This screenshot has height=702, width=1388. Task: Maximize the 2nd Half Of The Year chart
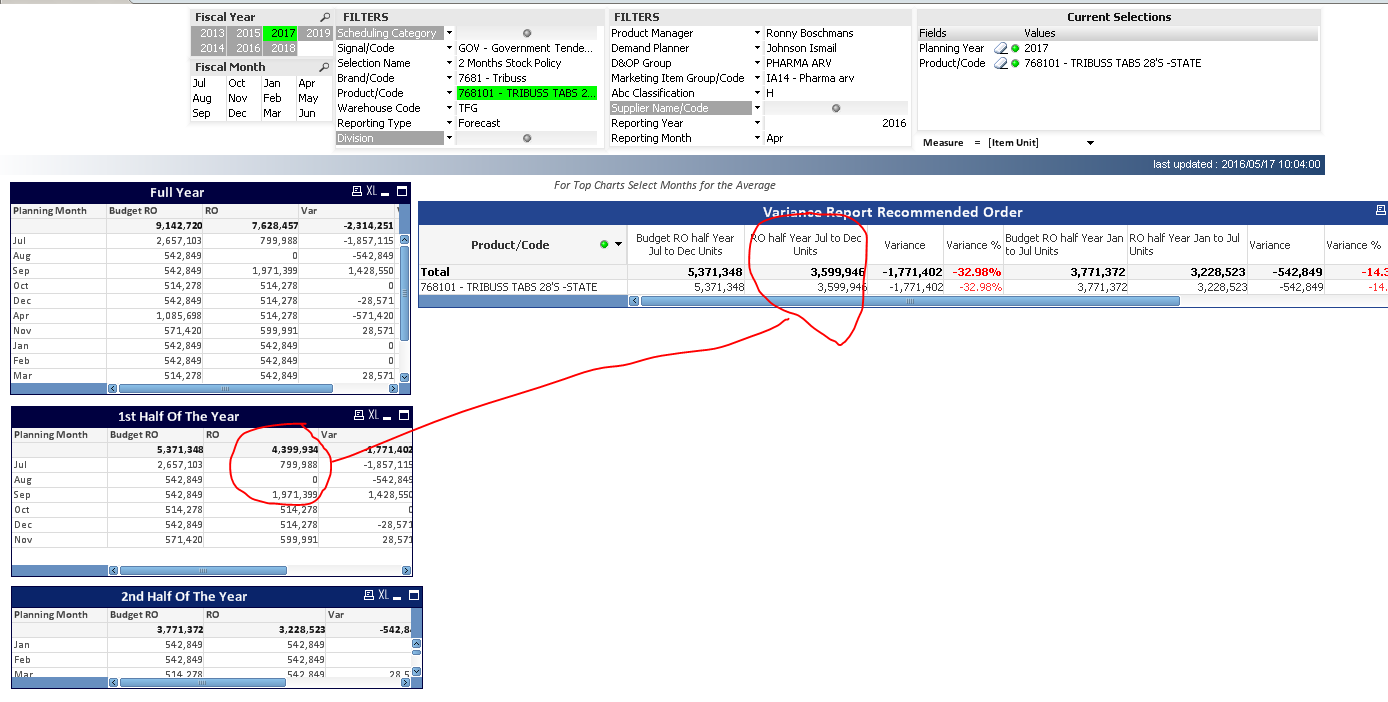(414, 595)
